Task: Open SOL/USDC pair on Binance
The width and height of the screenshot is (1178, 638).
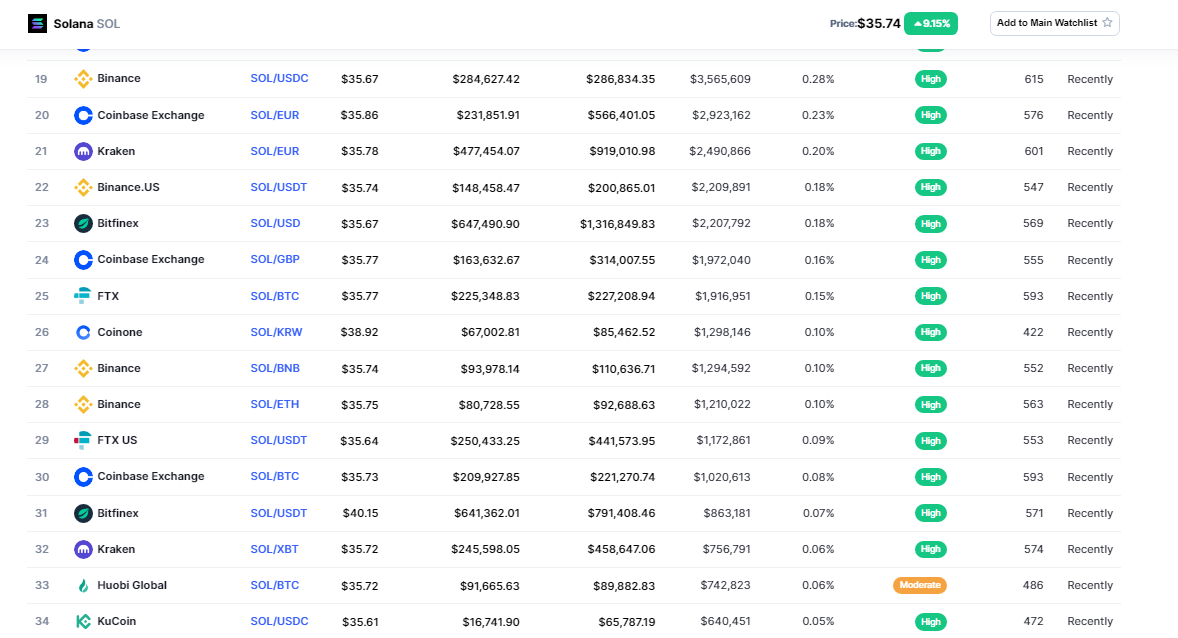Action: (279, 78)
